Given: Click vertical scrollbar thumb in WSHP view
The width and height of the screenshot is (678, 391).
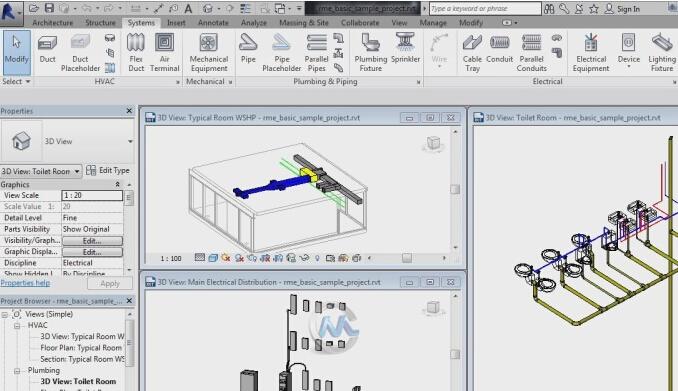Looking at the screenshot, I should (x=455, y=189).
